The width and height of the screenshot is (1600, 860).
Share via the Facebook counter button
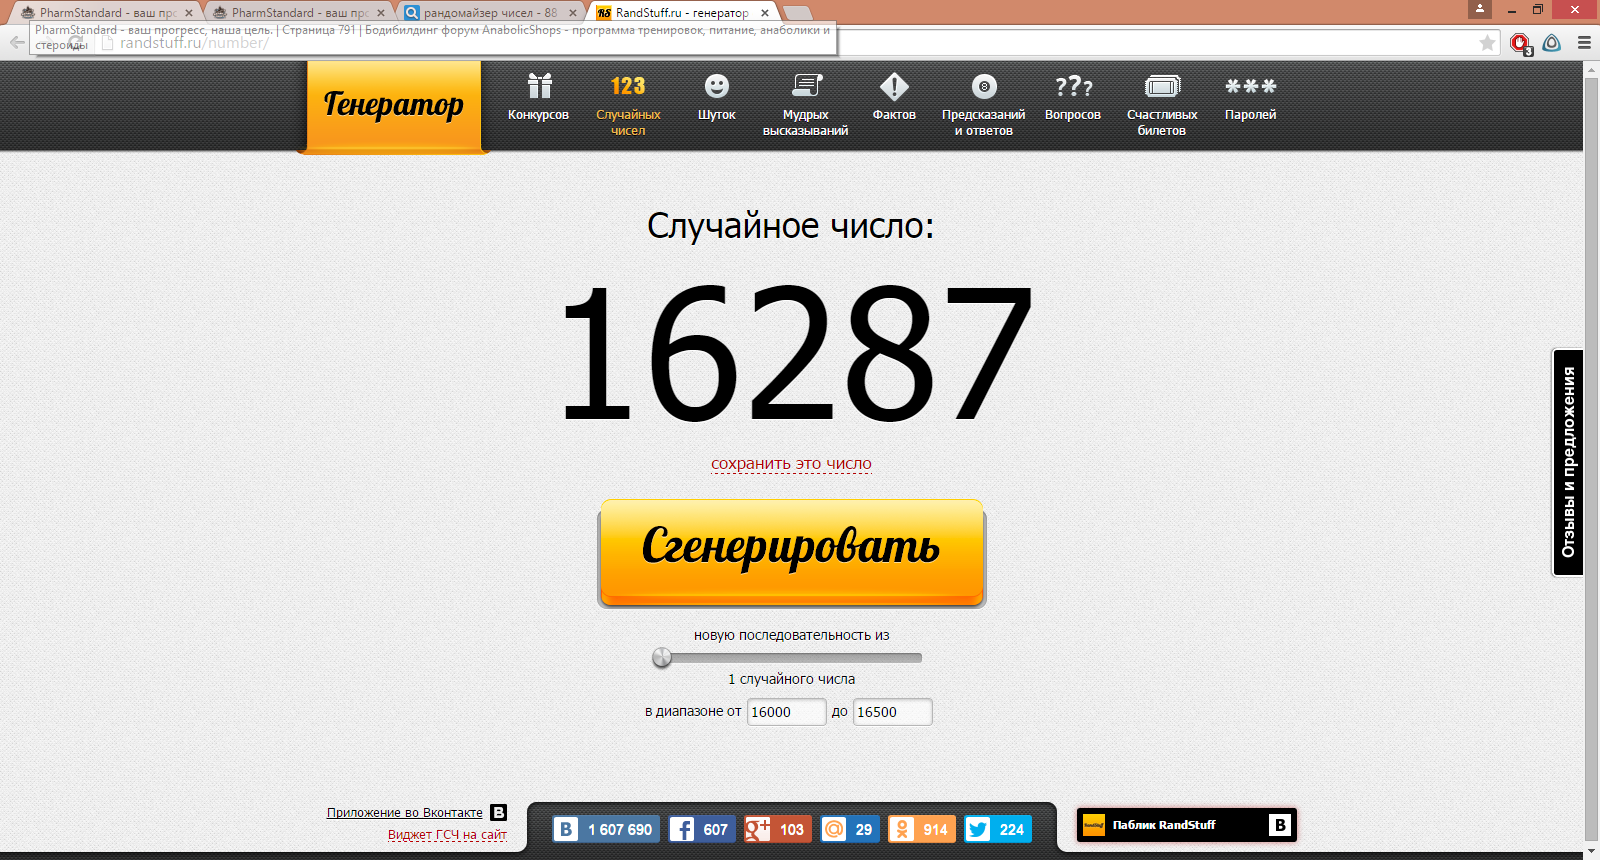pyautogui.click(x=701, y=829)
